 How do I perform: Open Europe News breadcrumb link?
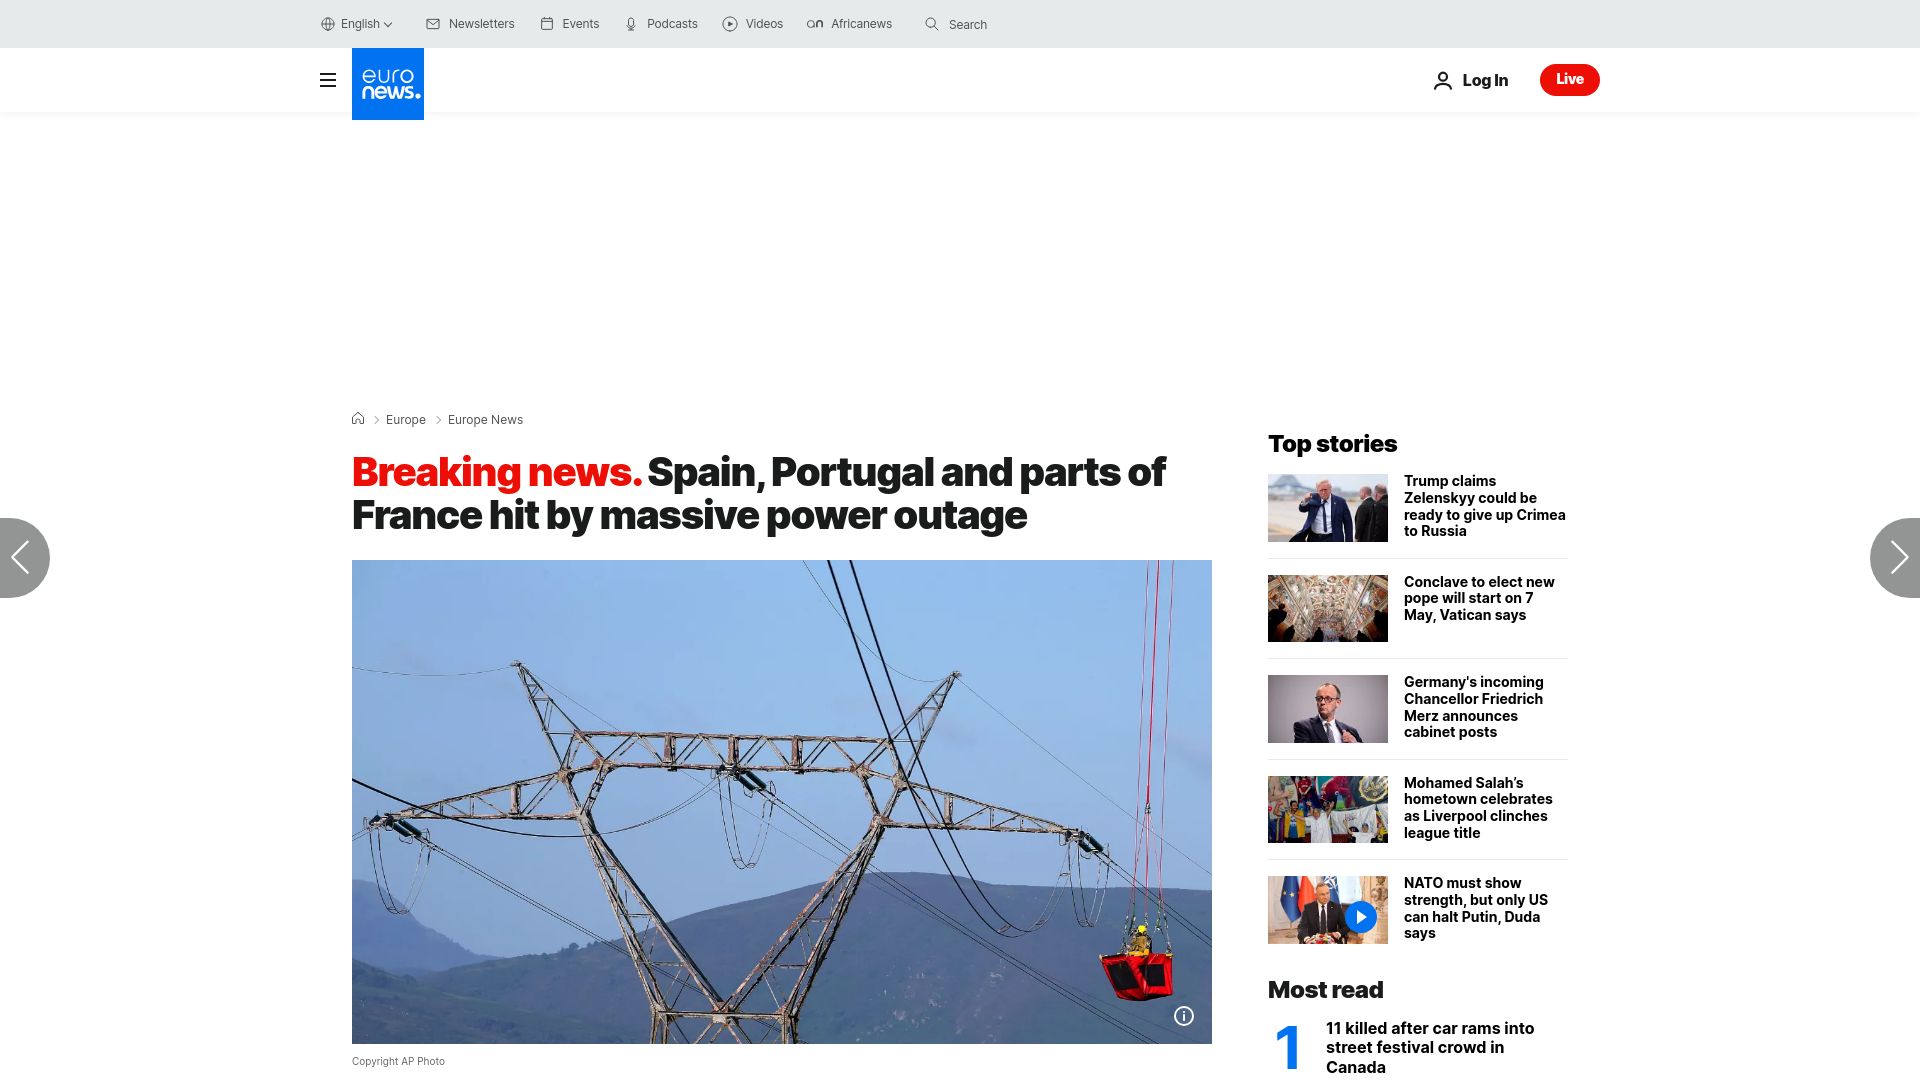[x=485, y=420]
